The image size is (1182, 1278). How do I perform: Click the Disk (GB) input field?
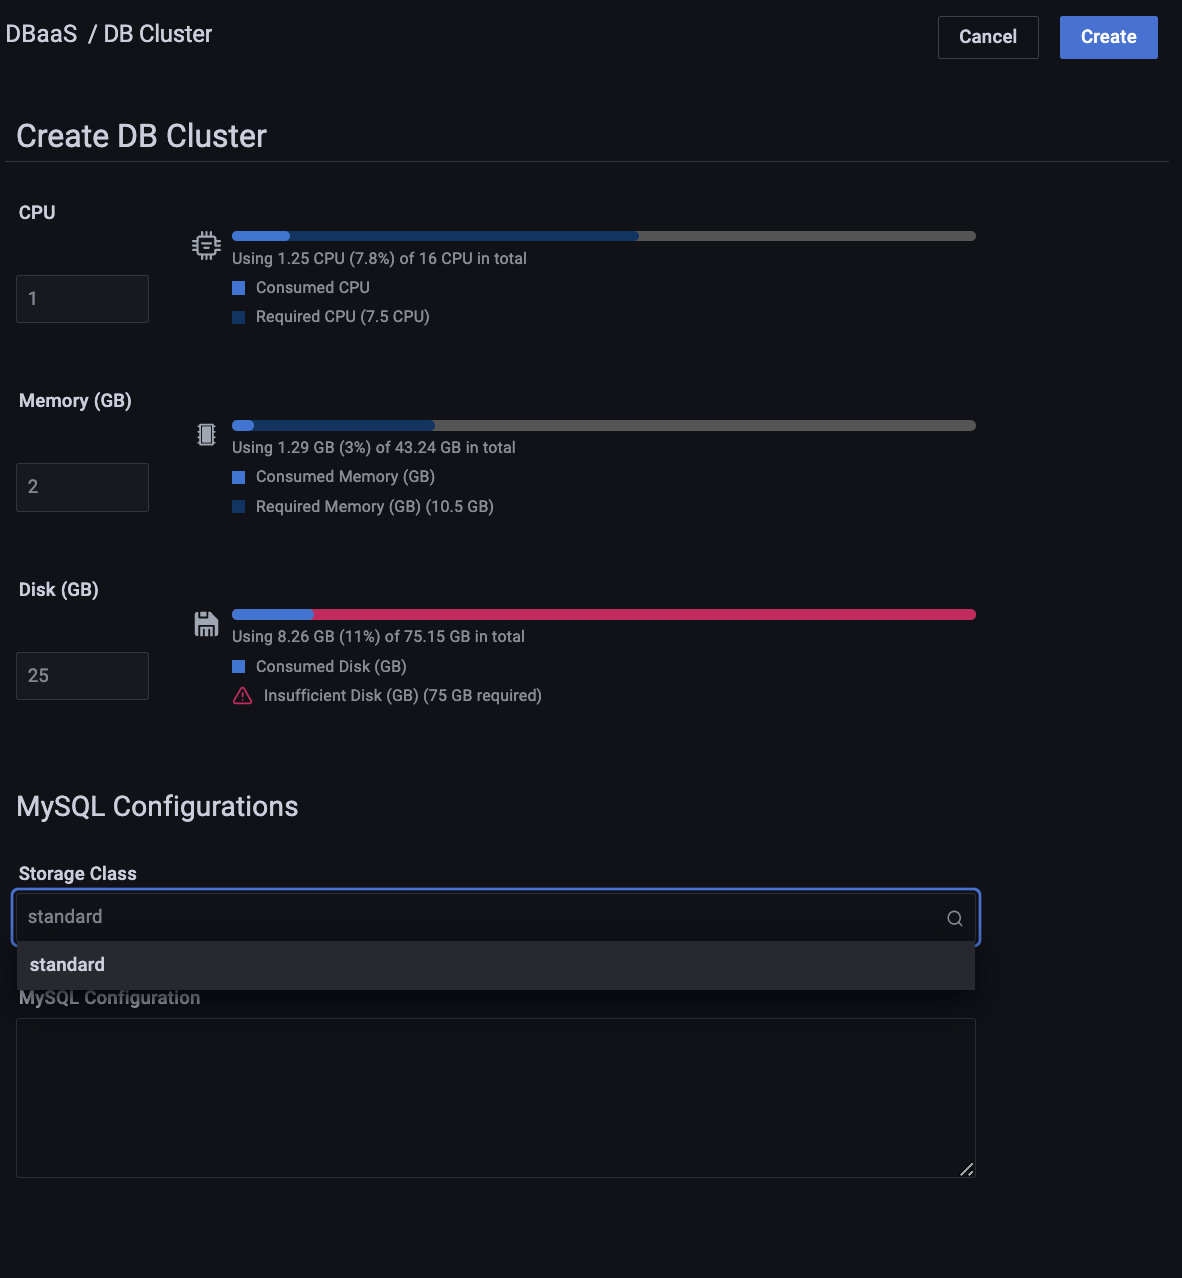click(82, 676)
